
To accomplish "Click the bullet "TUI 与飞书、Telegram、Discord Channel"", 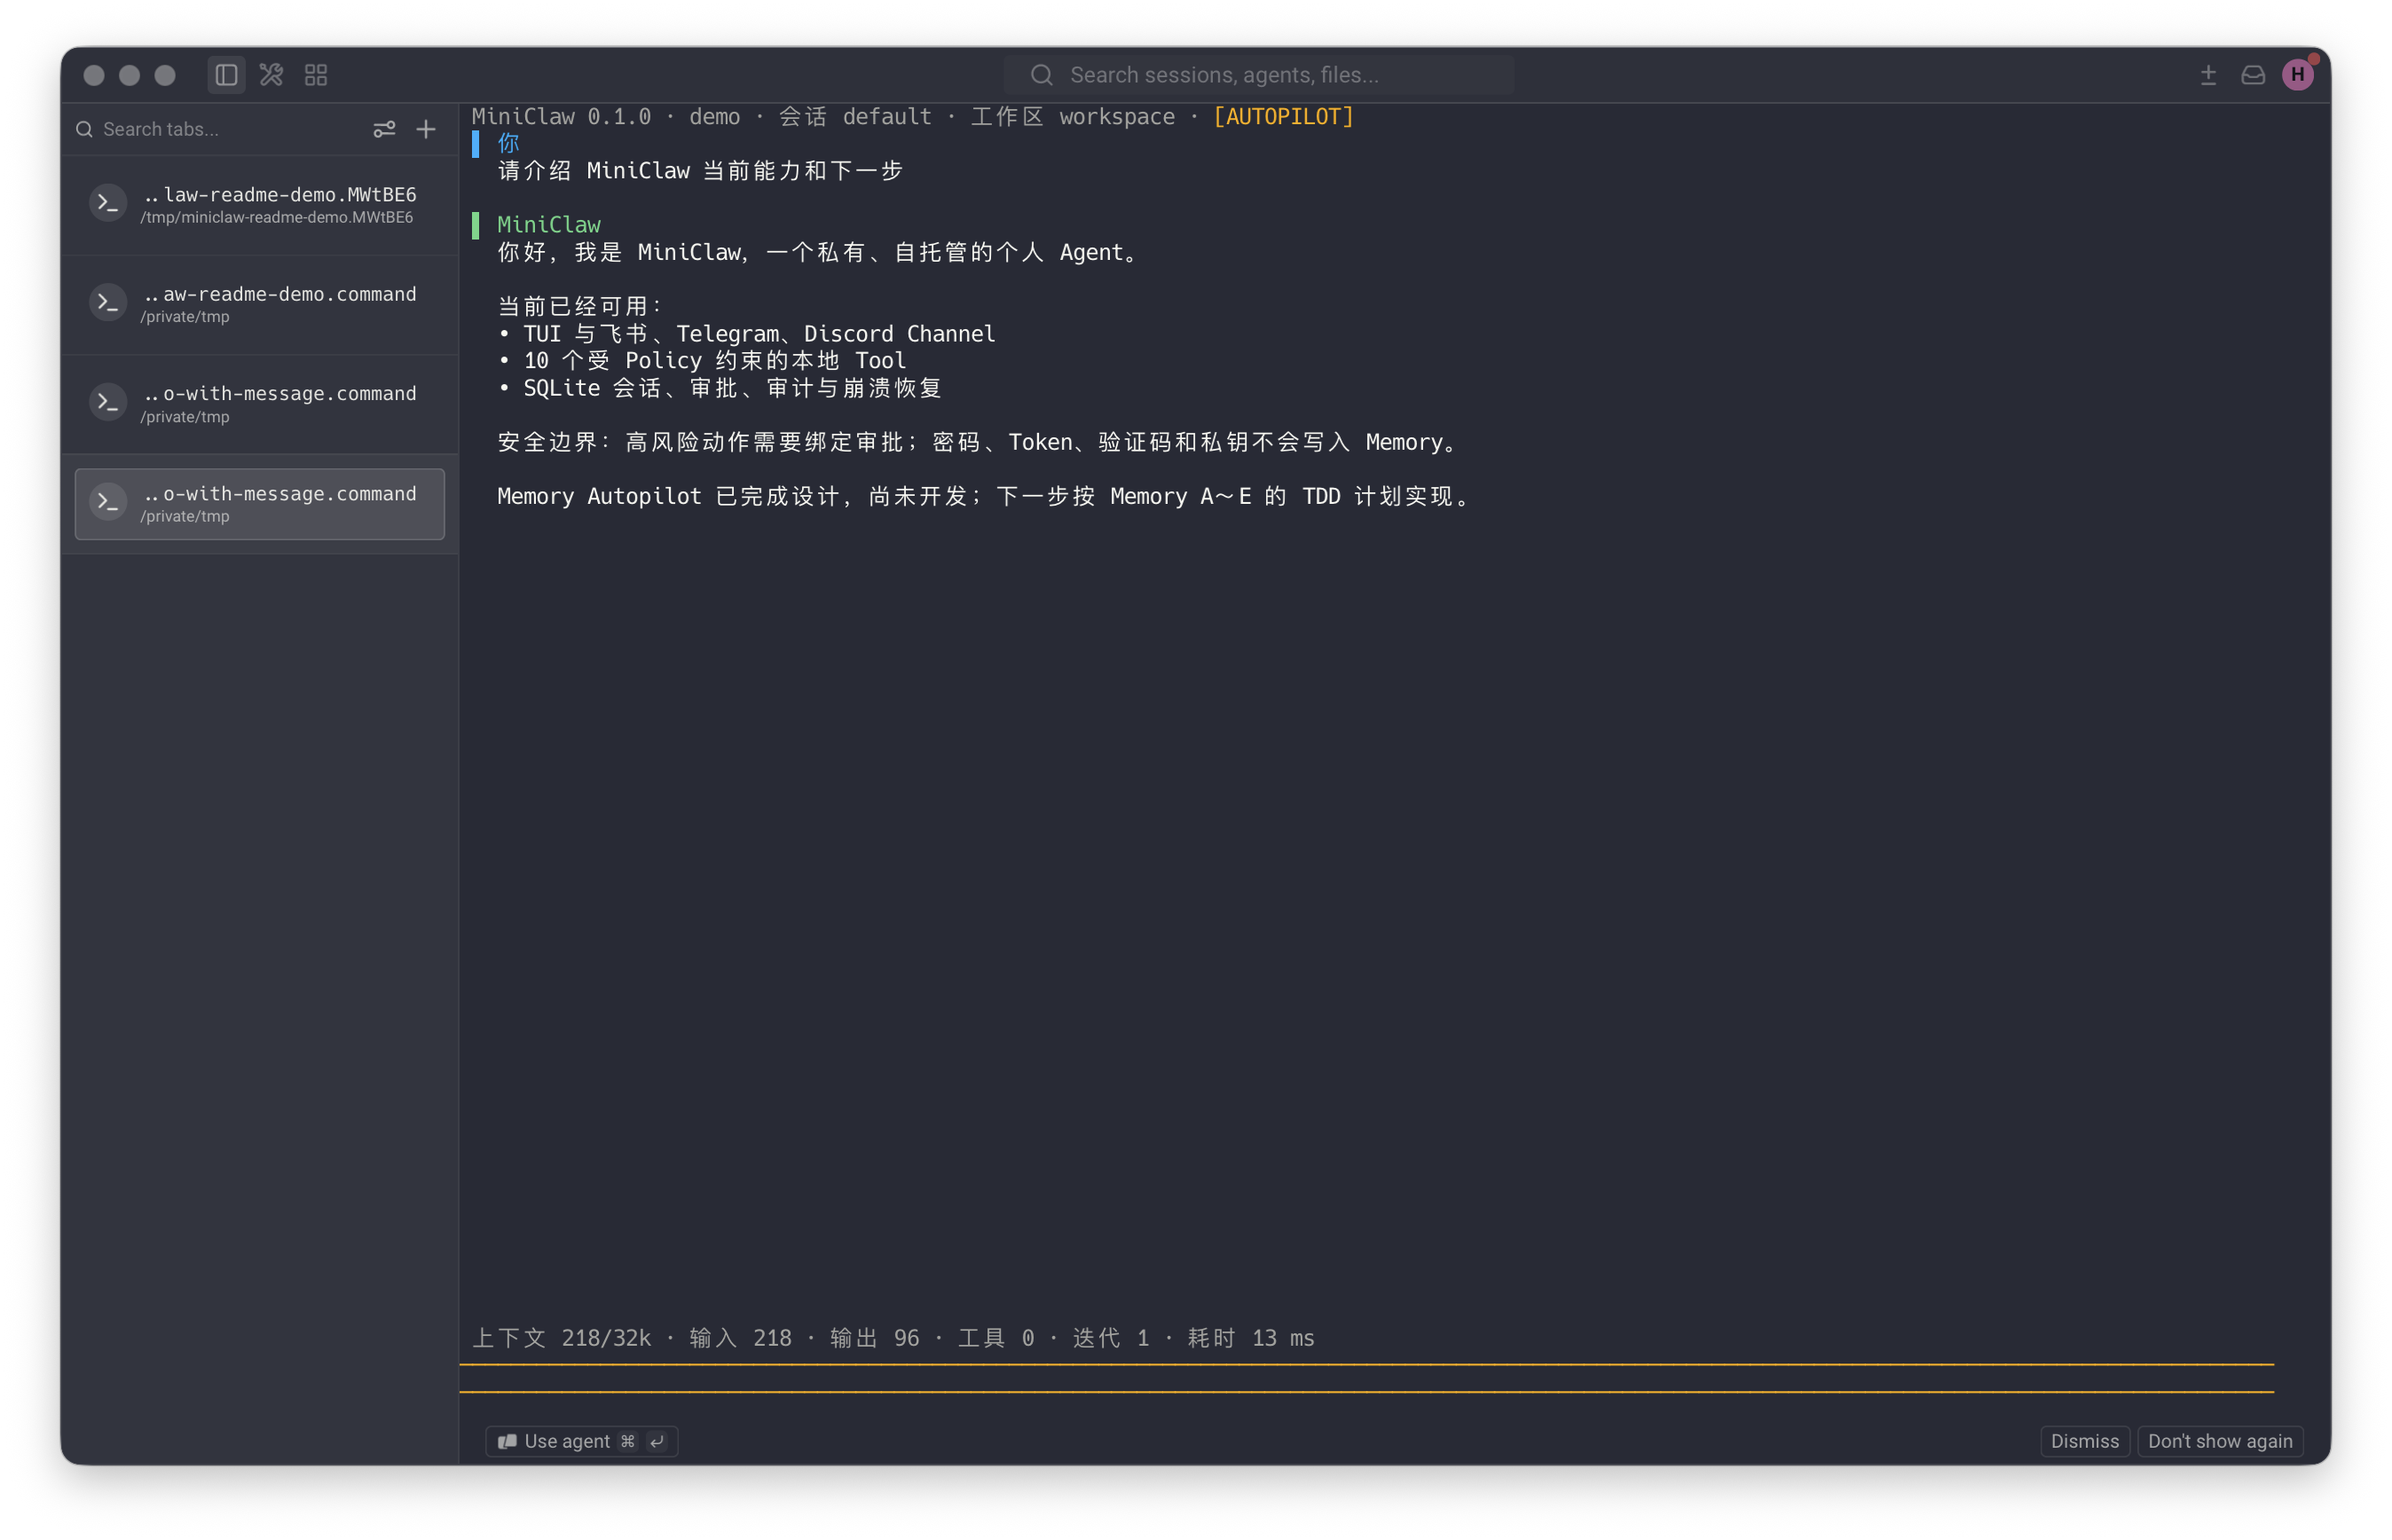I will point(747,334).
